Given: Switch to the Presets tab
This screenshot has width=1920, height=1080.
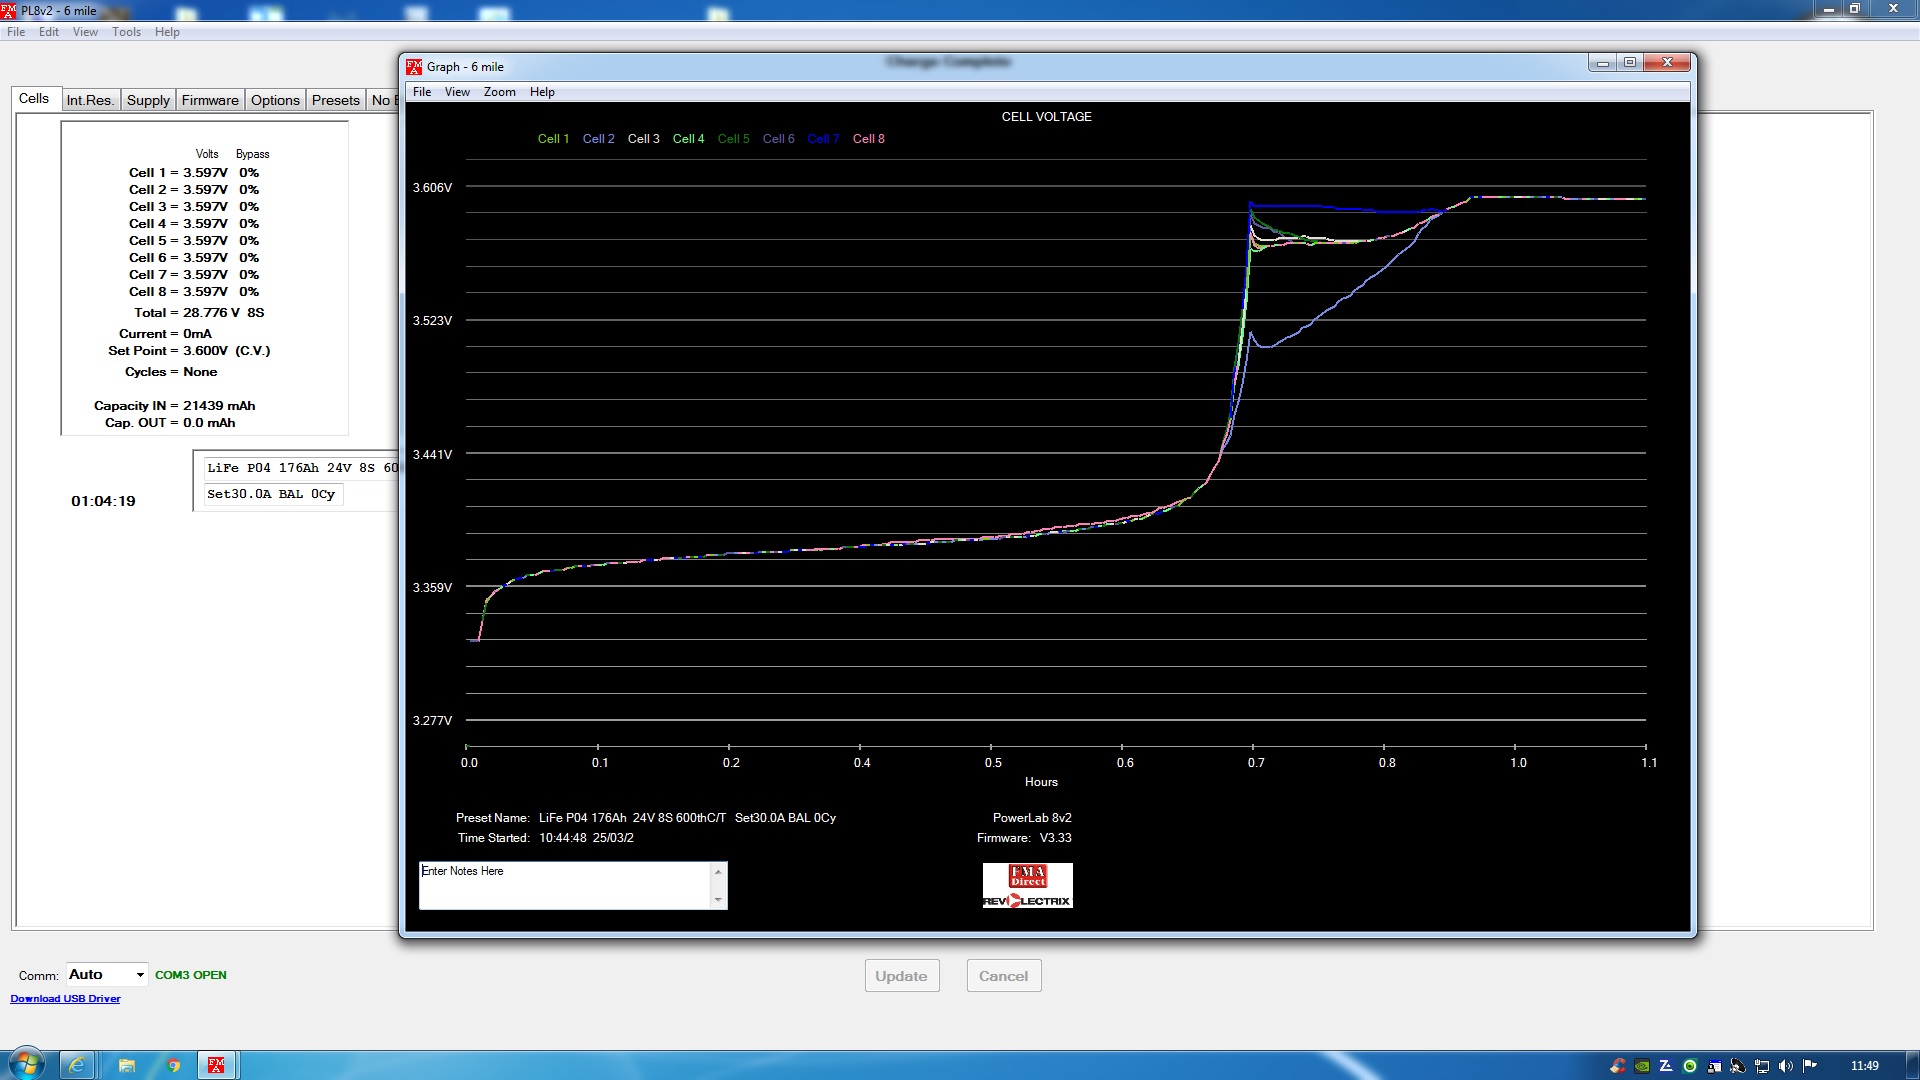Looking at the screenshot, I should click(335, 100).
